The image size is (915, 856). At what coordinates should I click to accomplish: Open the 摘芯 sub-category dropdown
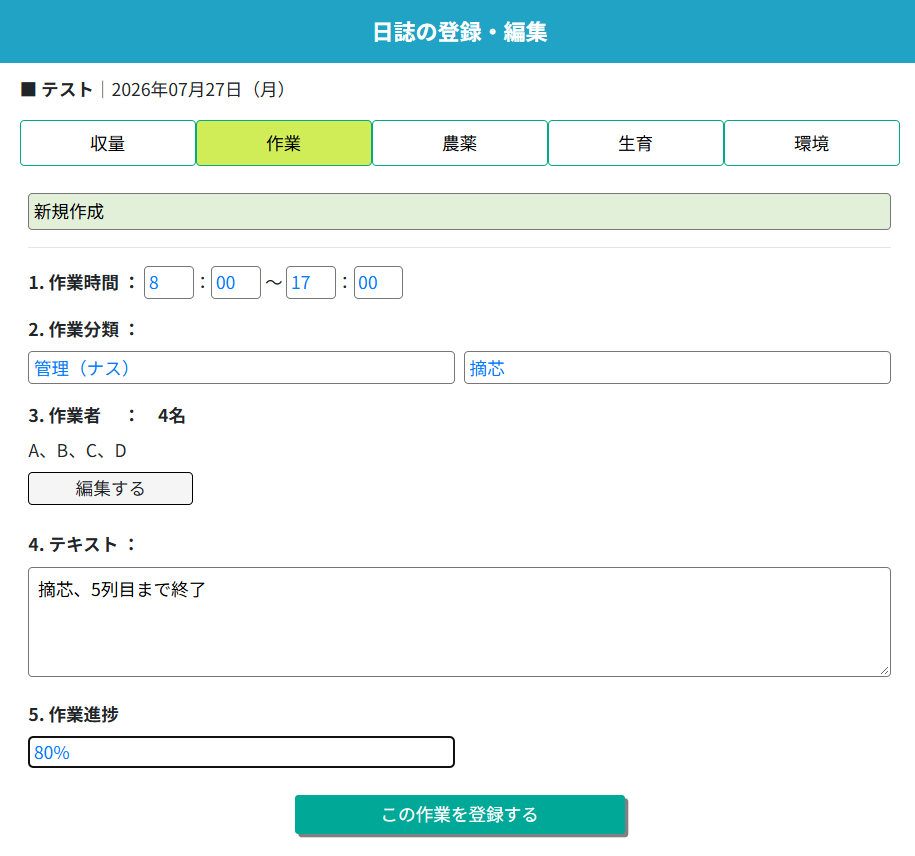pyautogui.click(x=677, y=368)
